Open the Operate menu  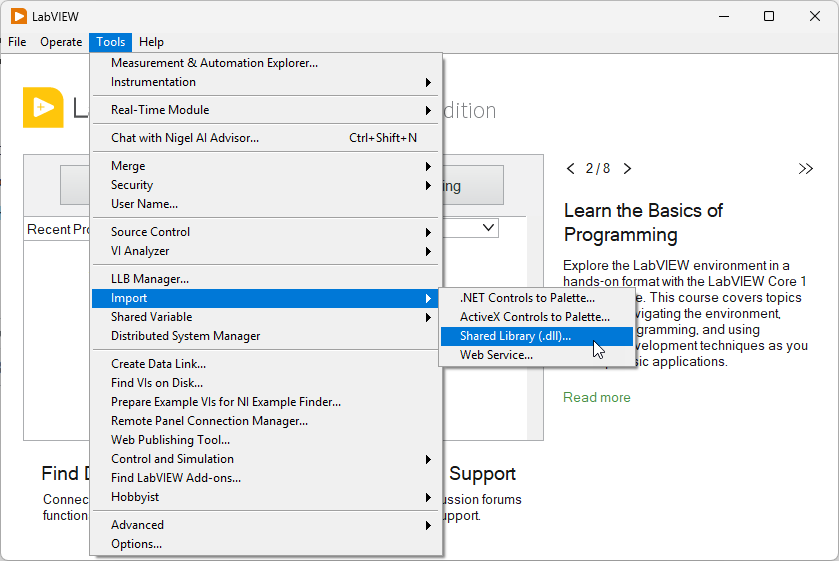(x=61, y=42)
